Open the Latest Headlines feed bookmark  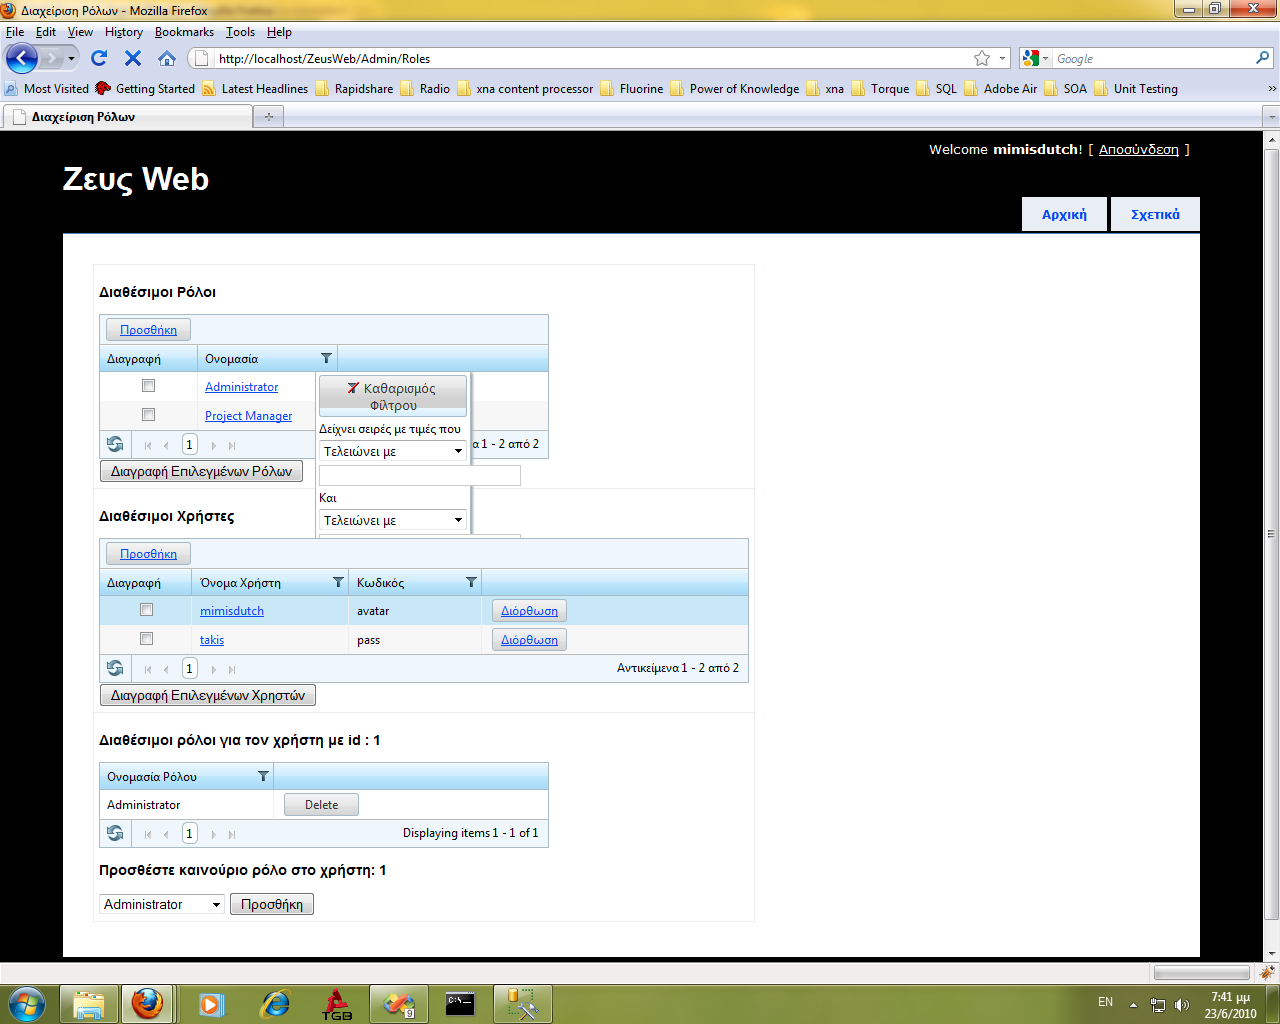pos(255,88)
